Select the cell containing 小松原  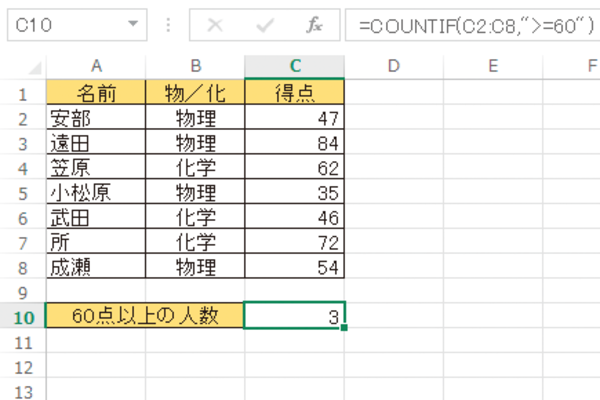pyautogui.click(x=96, y=192)
